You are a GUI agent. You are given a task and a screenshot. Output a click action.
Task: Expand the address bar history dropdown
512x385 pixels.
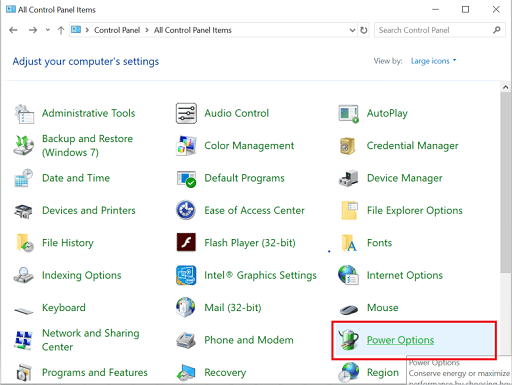click(x=352, y=30)
